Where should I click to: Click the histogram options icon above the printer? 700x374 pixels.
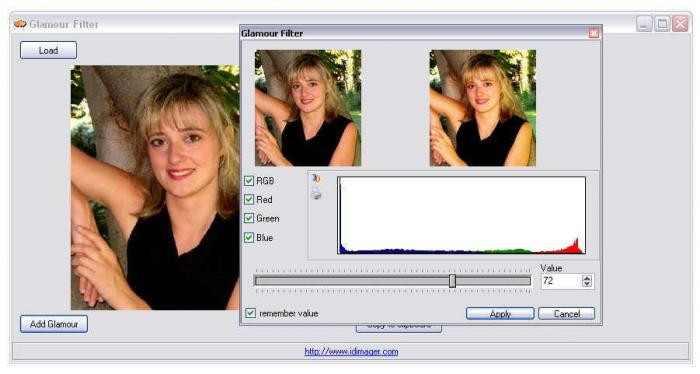pyautogui.click(x=316, y=179)
